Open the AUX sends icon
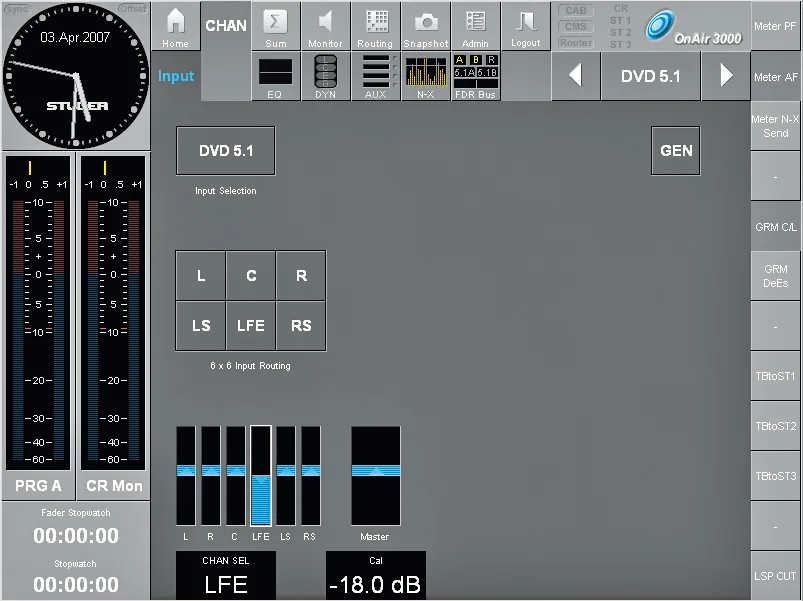 click(375, 76)
